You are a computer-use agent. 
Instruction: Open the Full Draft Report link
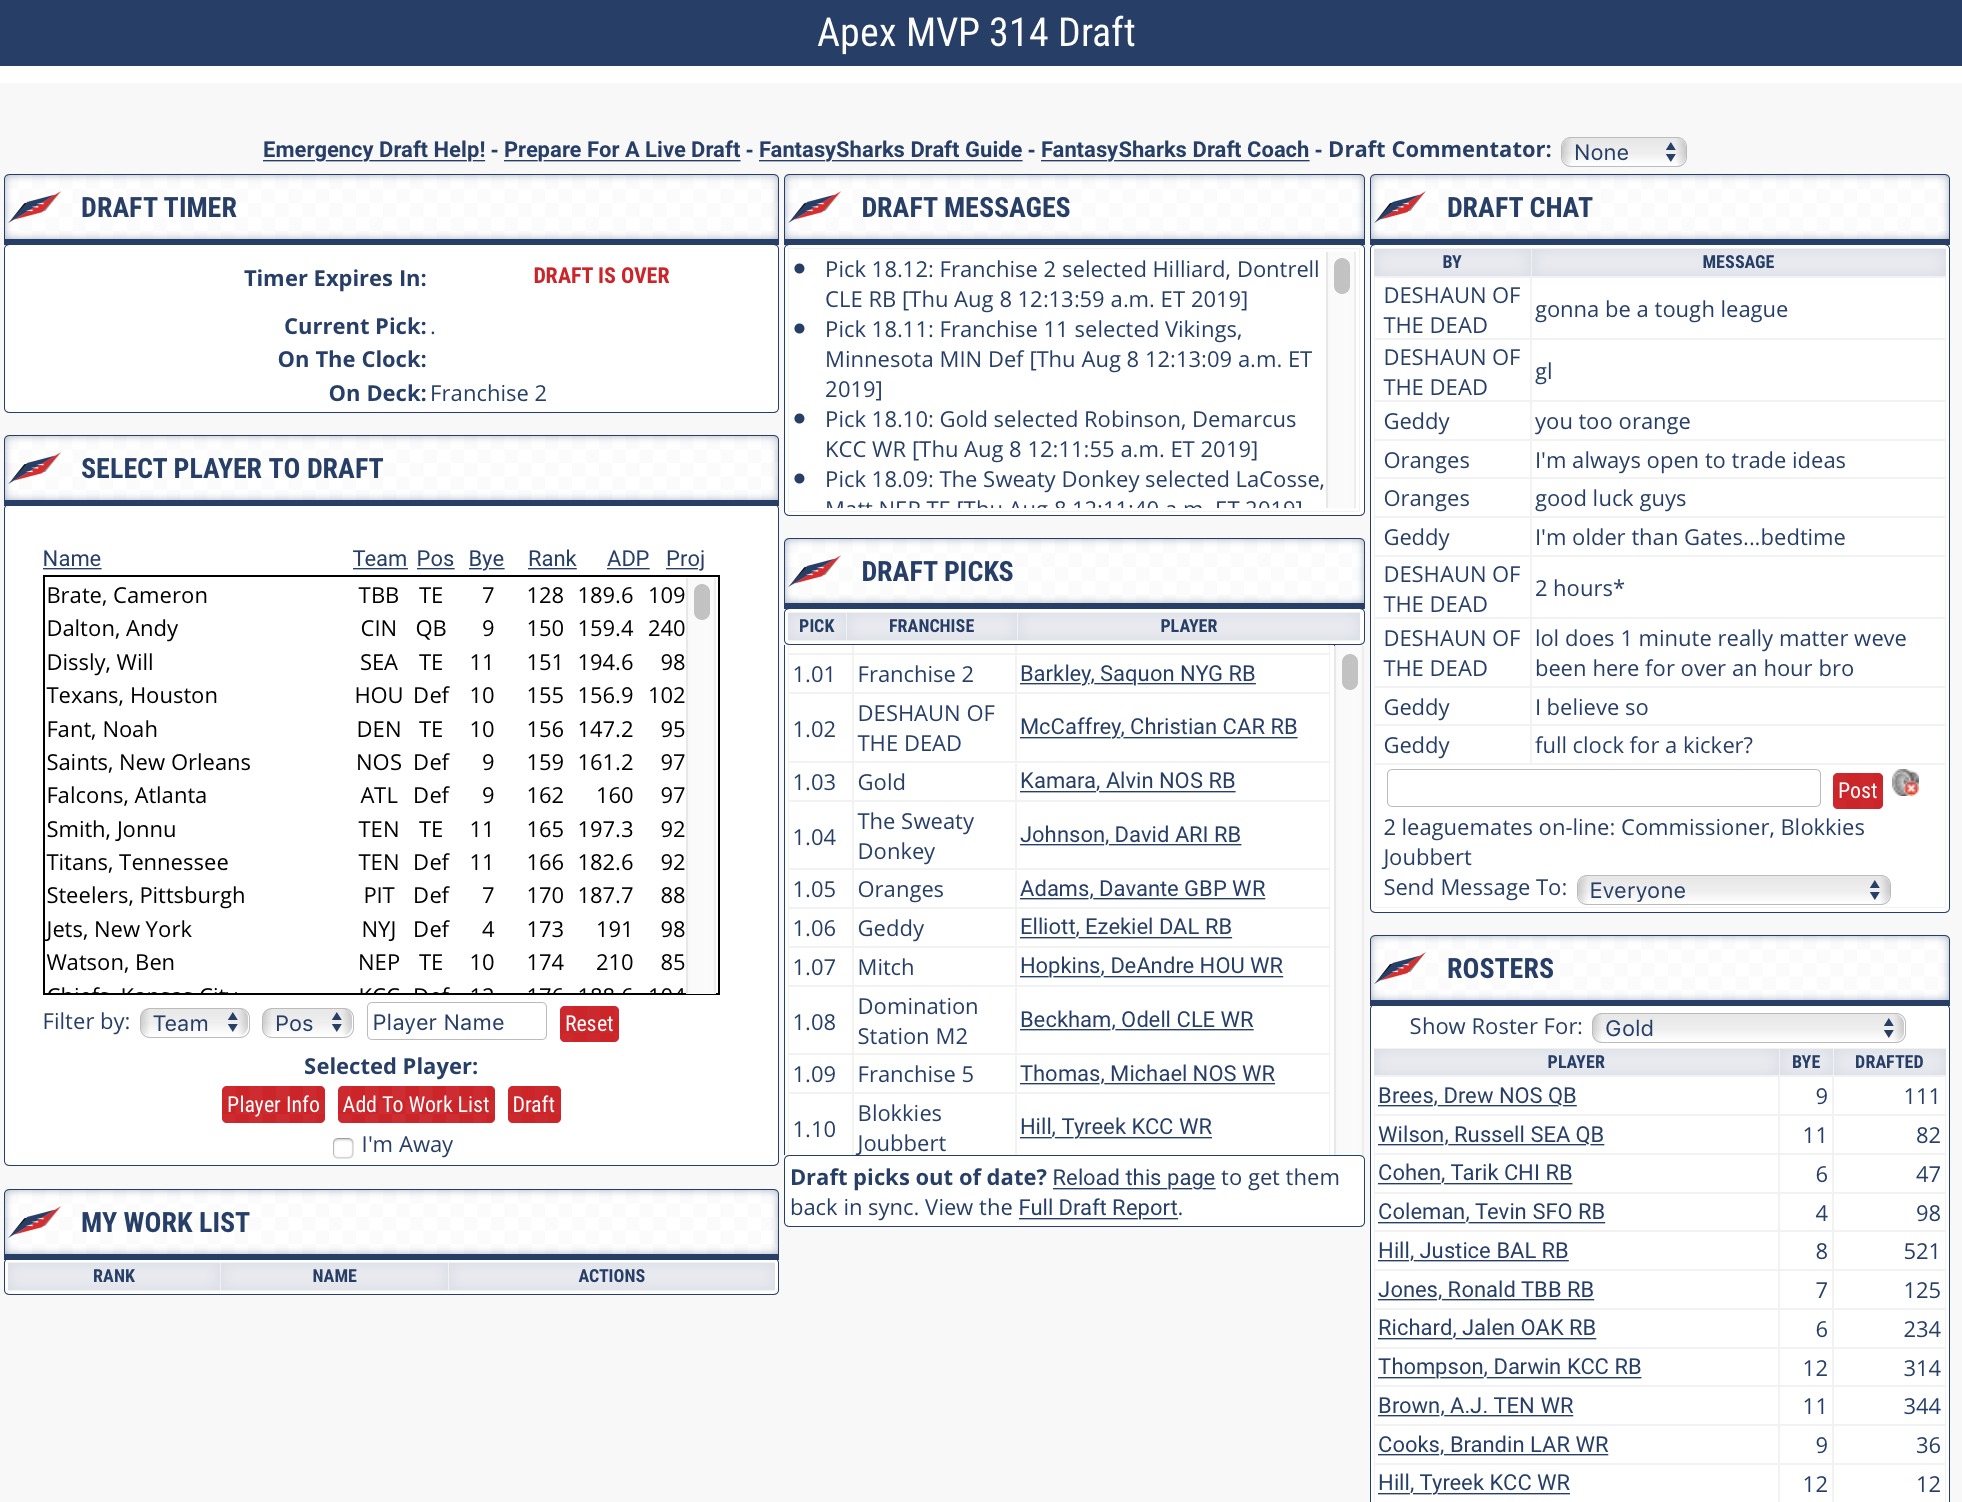[x=1098, y=1208]
